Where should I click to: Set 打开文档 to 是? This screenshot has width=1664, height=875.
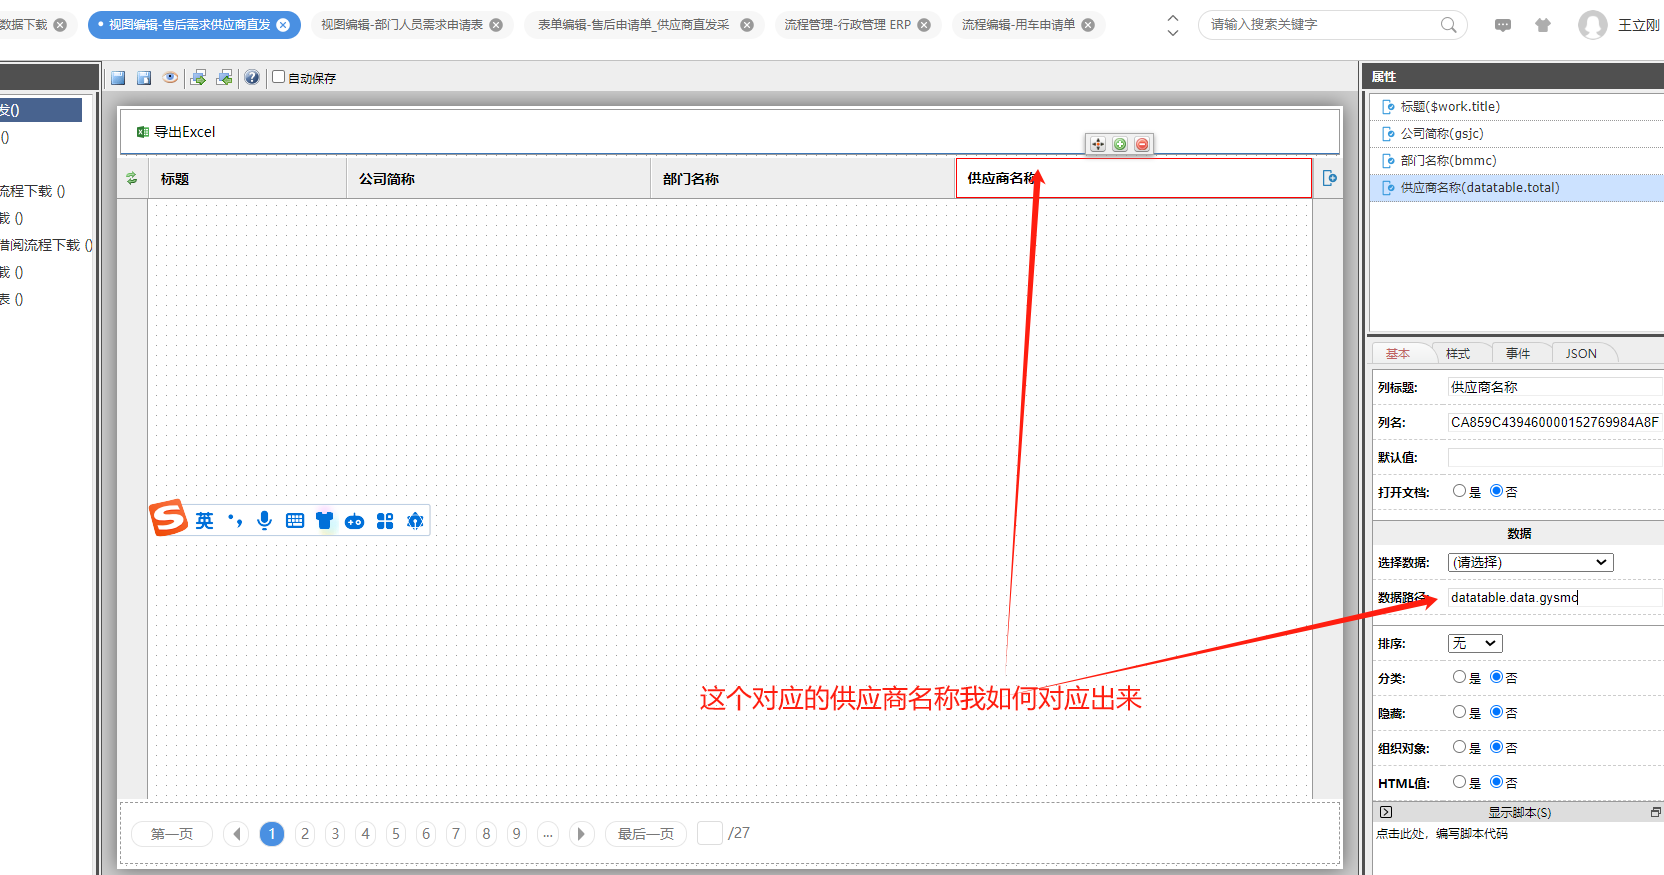[1459, 491]
